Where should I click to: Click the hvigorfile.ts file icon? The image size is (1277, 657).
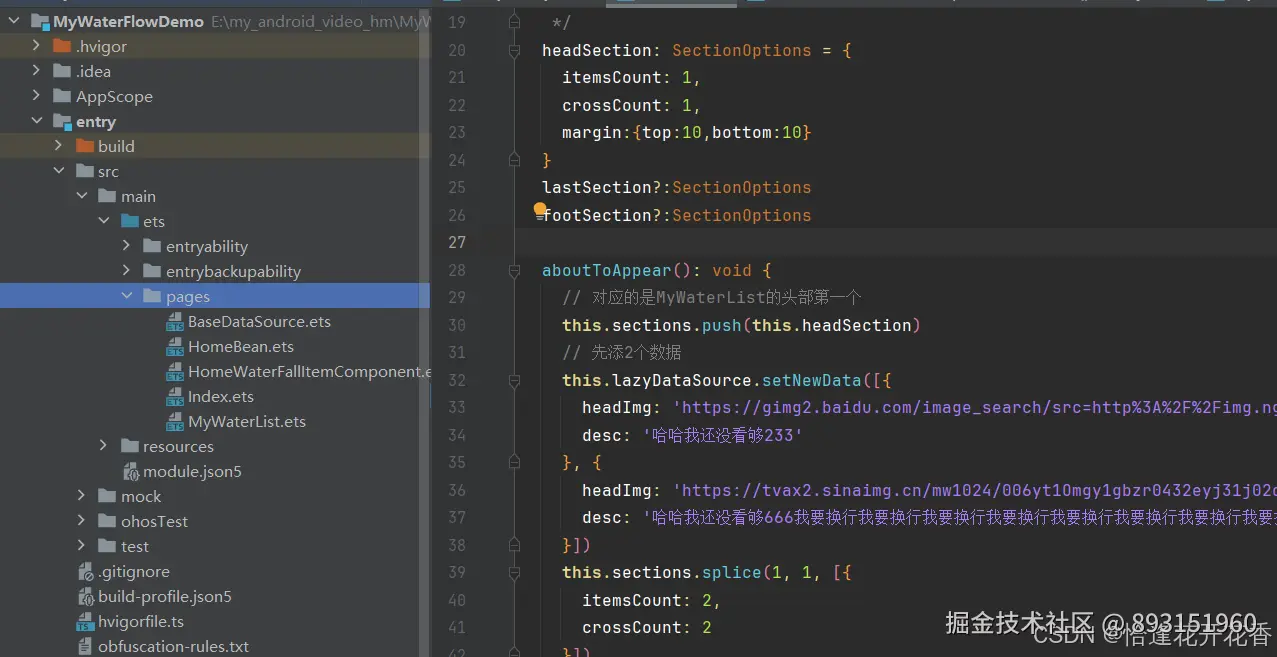coord(86,622)
